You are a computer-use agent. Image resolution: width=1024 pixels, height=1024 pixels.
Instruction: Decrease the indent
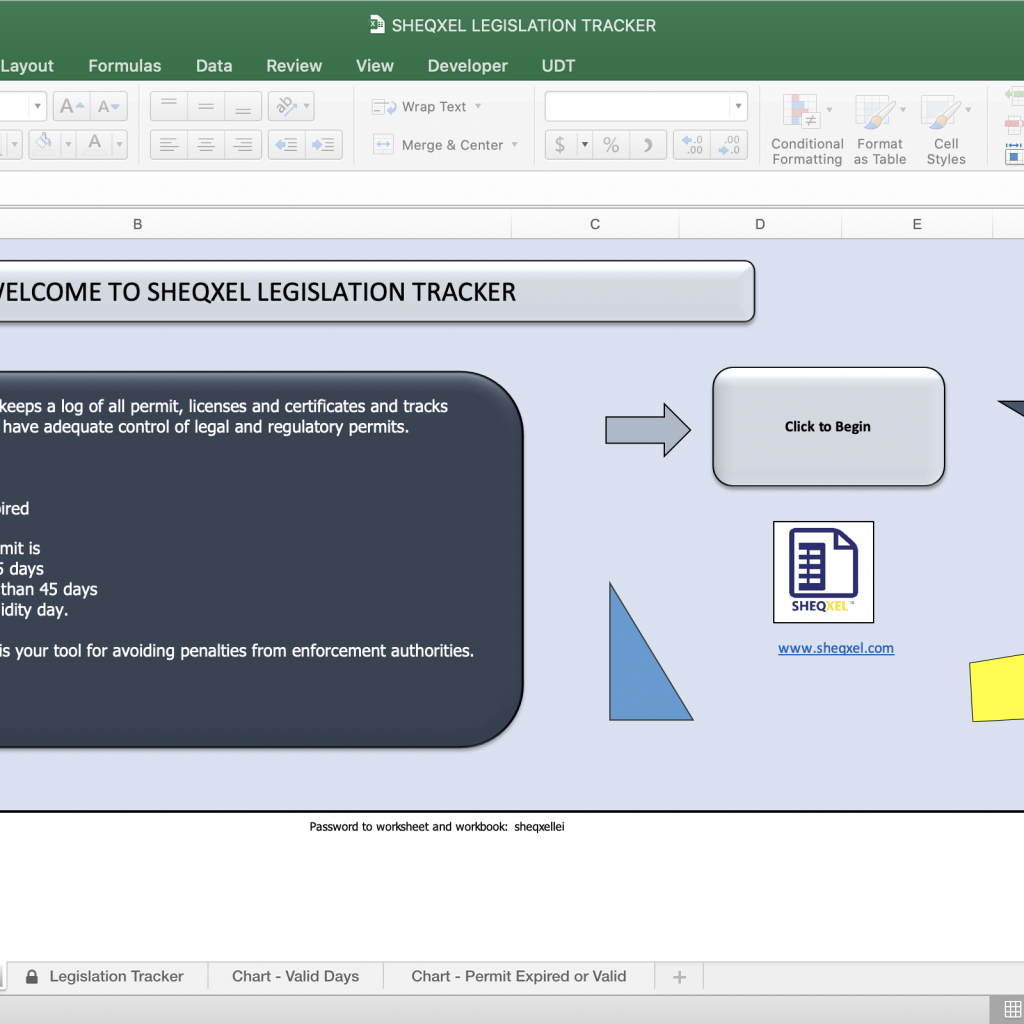pyautogui.click(x=286, y=144)
